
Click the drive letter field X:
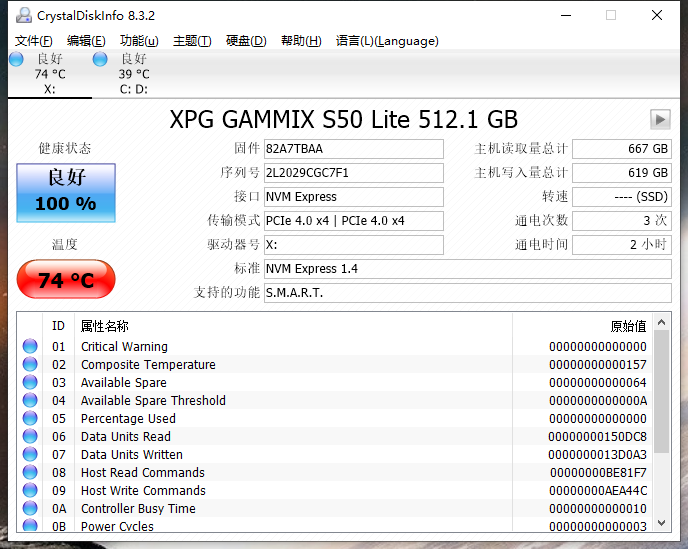(353, 245)
